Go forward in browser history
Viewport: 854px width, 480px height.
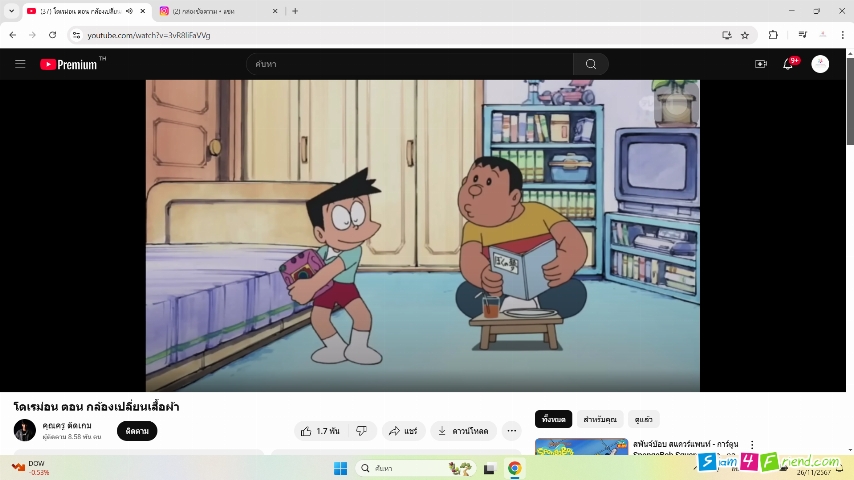[x=32, y=35]
